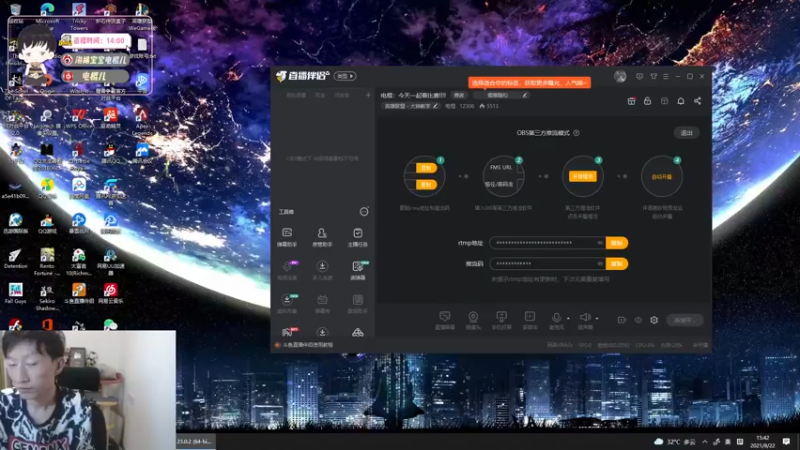The width and height of the screenshot is (800, 450).
Task: Open the TV-shaped tool in third toolbox row
Action: [x=322, y=304]
